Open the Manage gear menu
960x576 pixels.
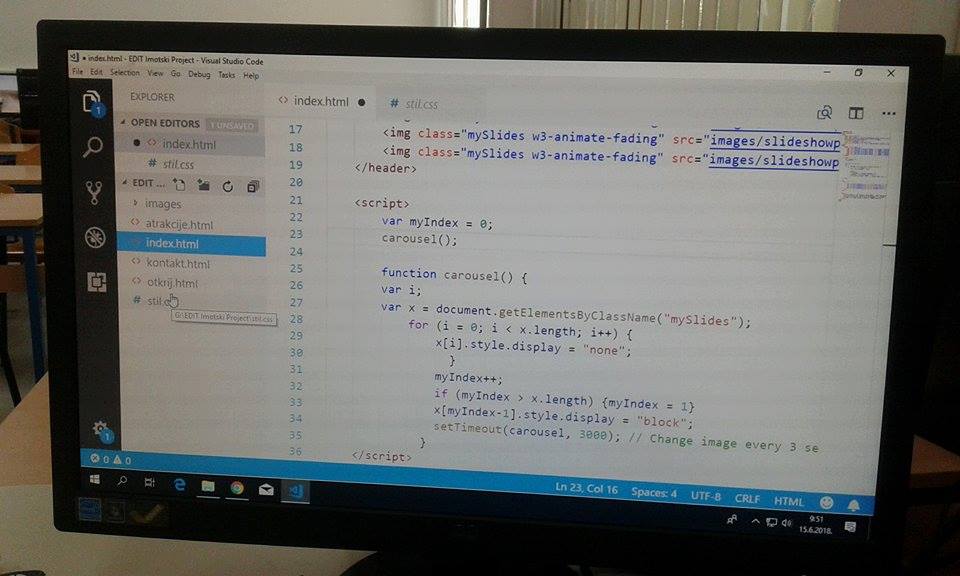point(100,429)
